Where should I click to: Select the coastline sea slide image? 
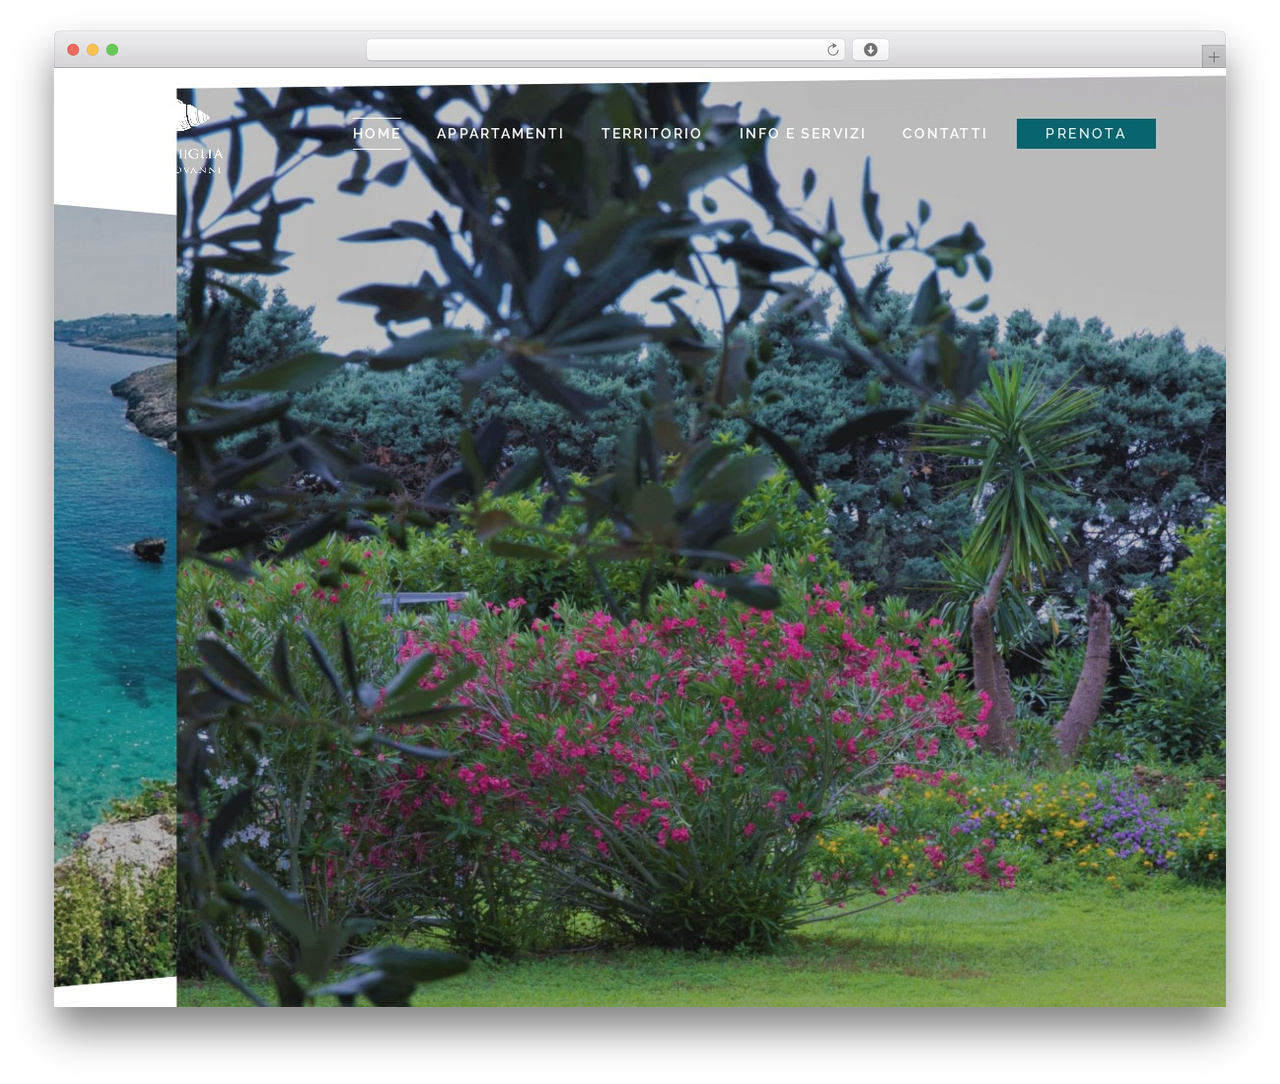point(115,595)
